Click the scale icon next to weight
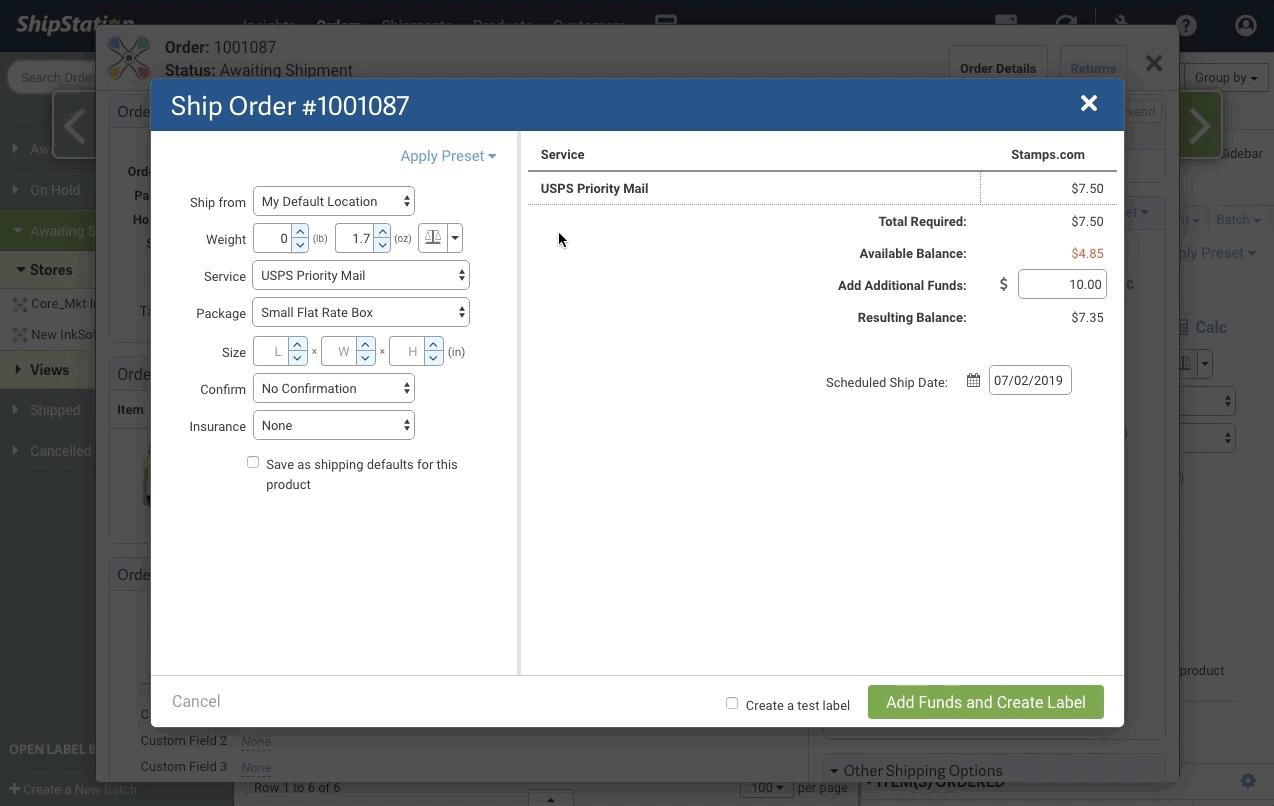Screen dimensions: 1274x806 click(433, 238)
